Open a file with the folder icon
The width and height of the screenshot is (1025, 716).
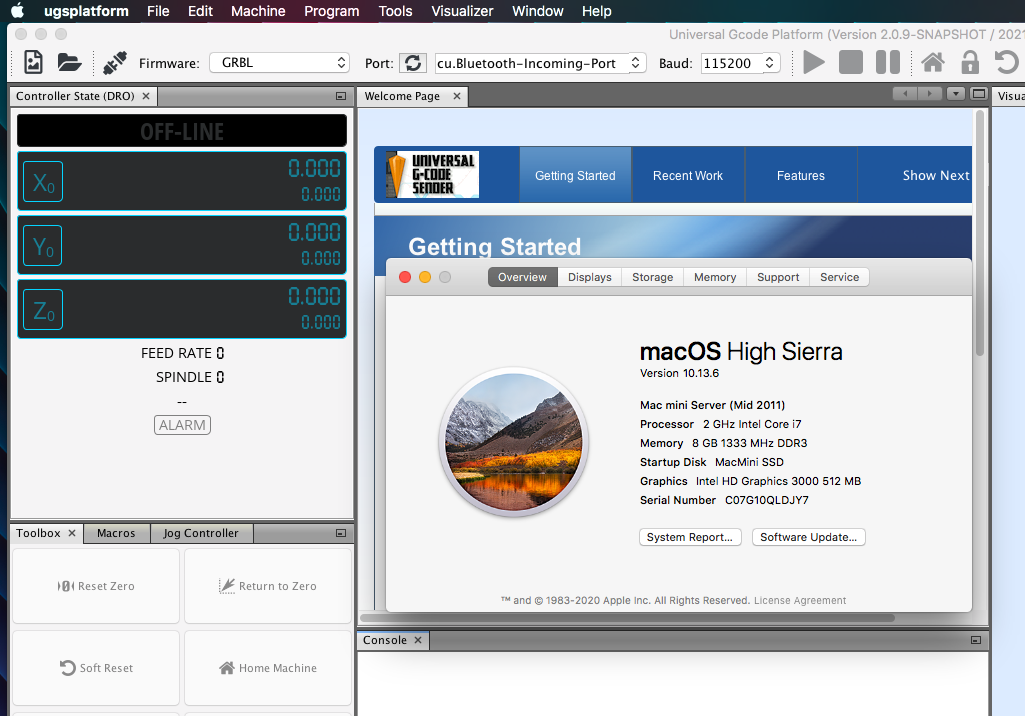tap(69, 63)
